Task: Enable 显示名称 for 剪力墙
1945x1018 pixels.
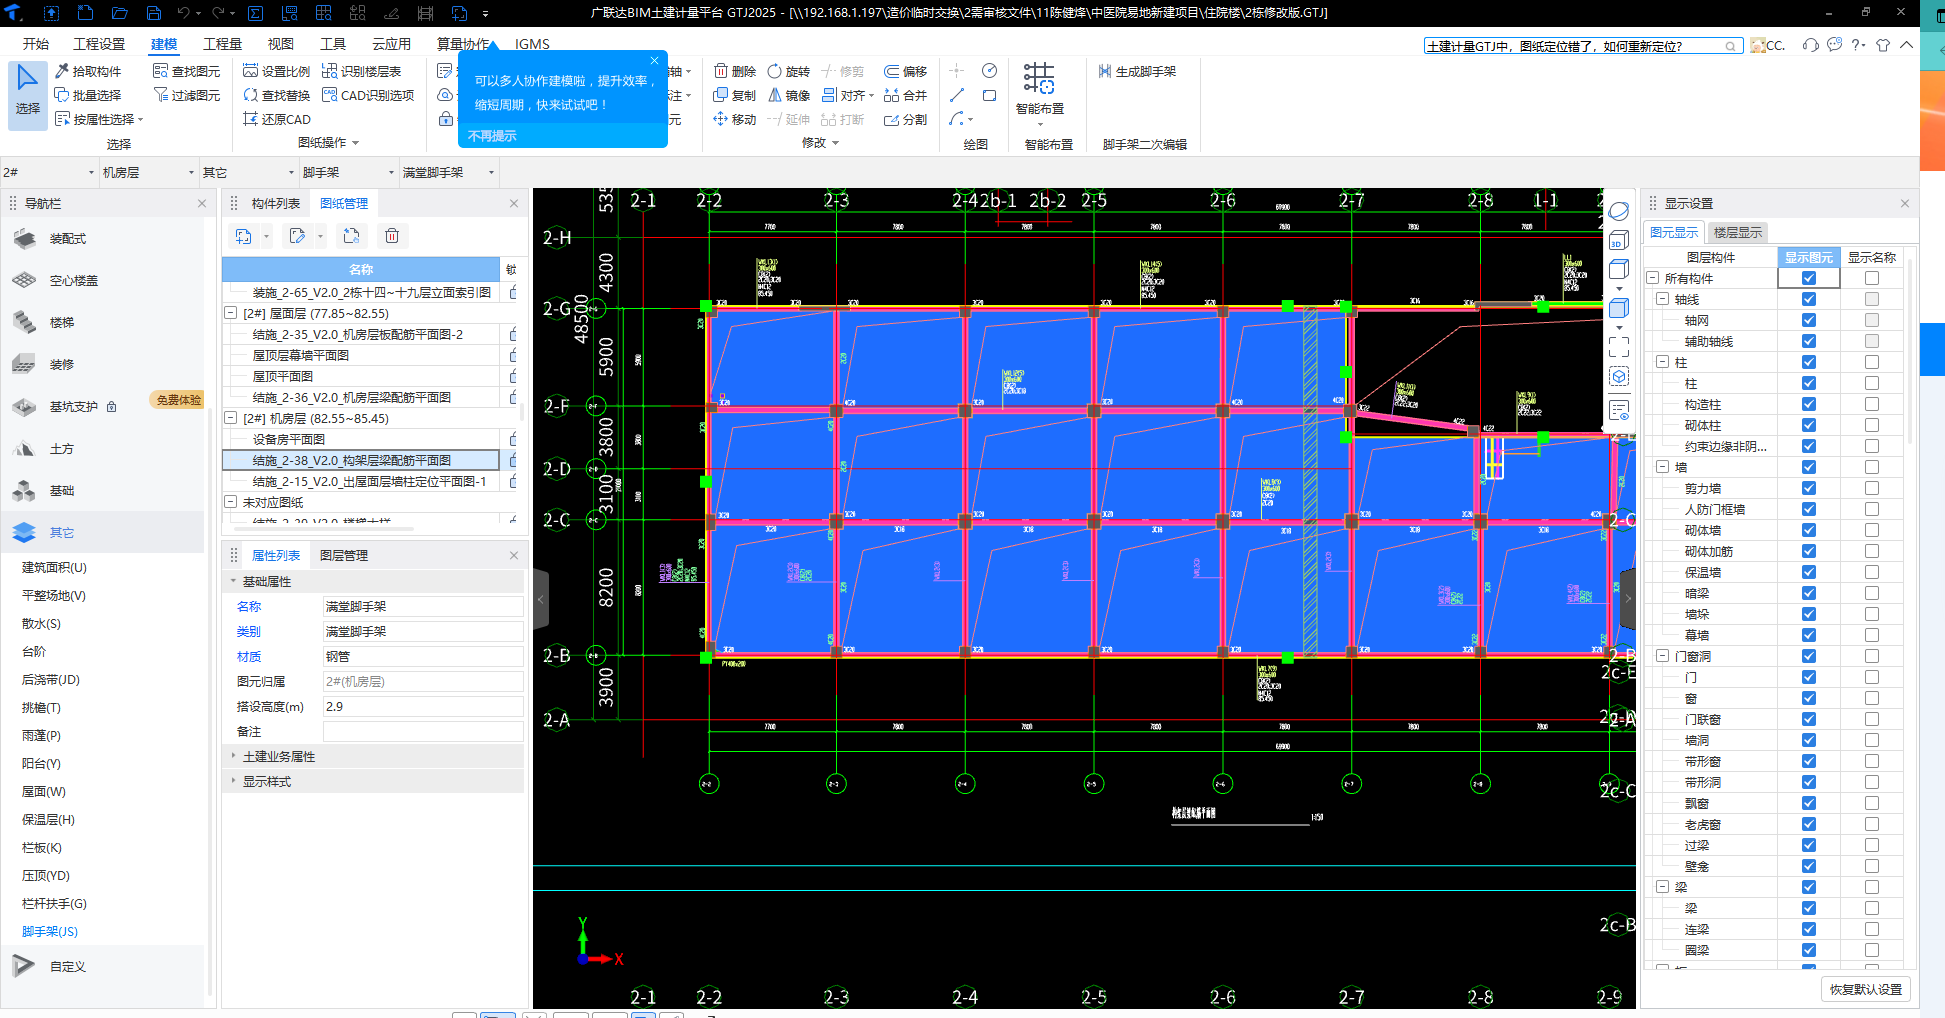Action: tap(1872, 488)
